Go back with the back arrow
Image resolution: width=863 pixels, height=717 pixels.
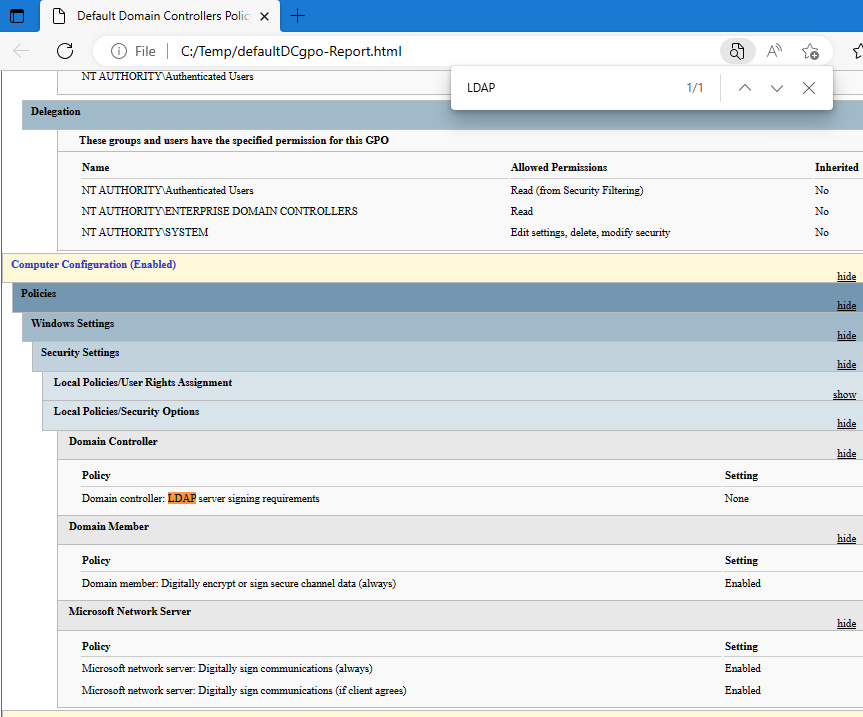21,51
